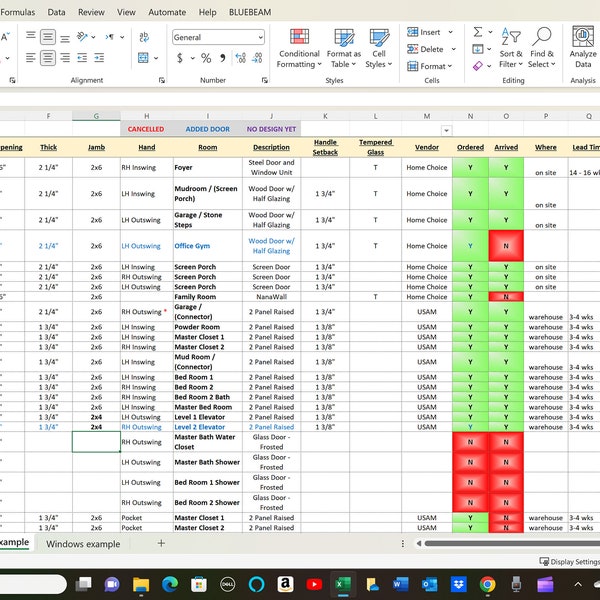Open the Format cells menu

(x=429, y=66)
